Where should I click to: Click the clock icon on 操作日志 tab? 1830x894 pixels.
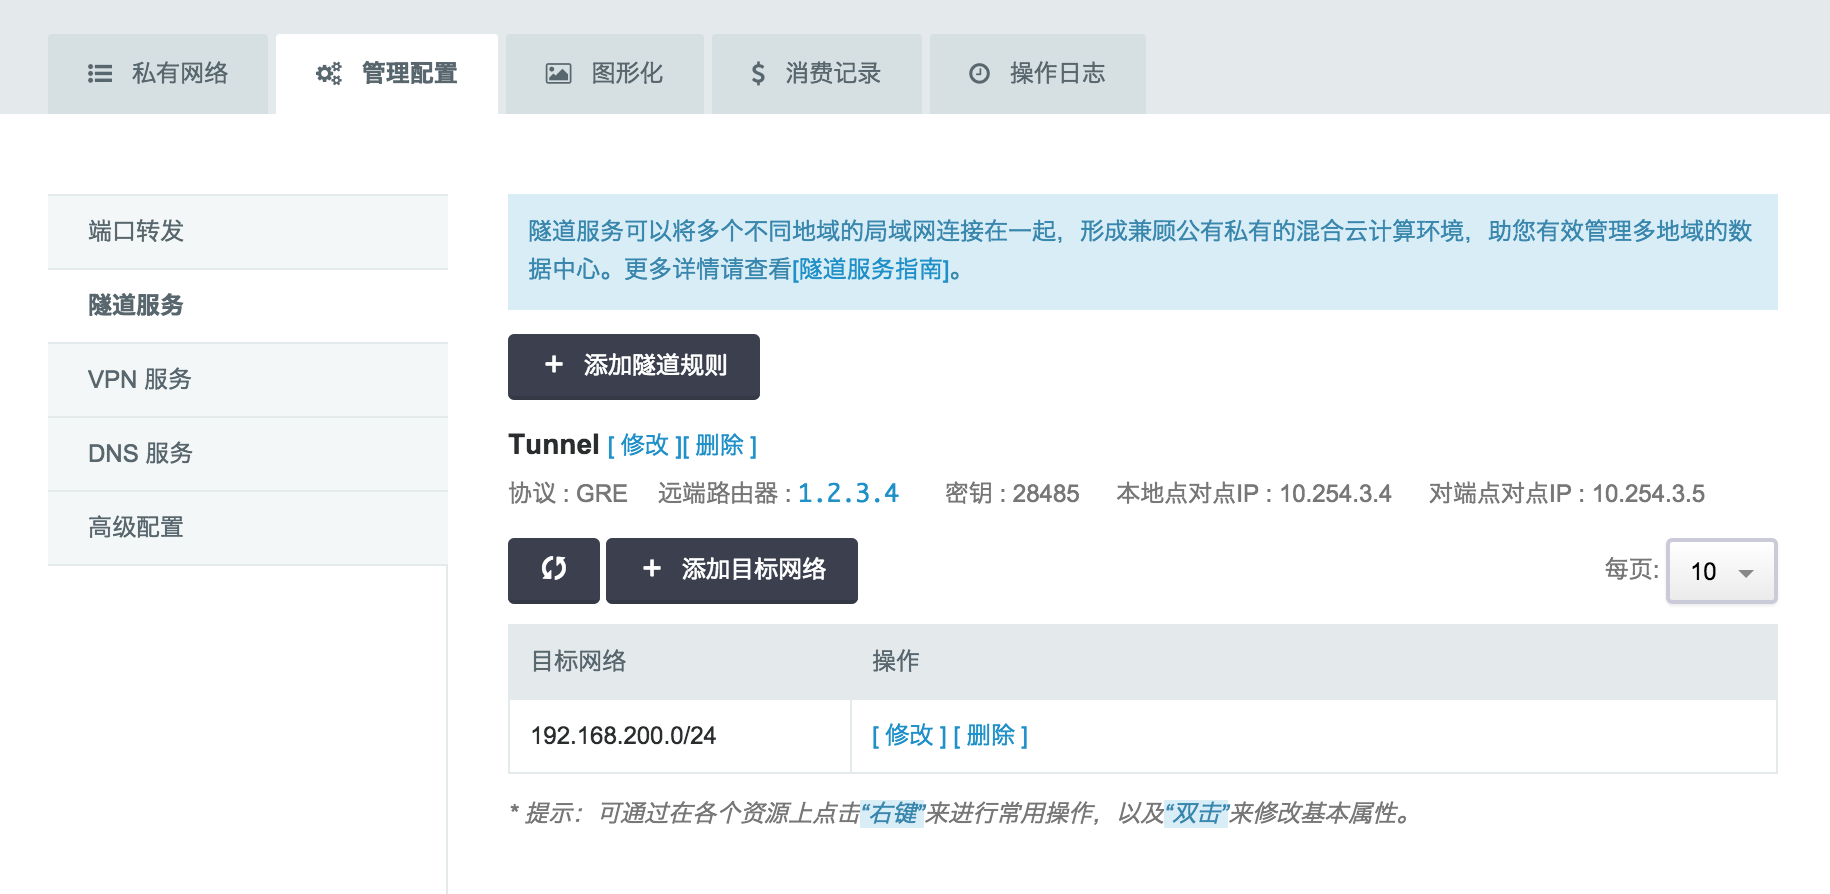[x=980, y=74]
